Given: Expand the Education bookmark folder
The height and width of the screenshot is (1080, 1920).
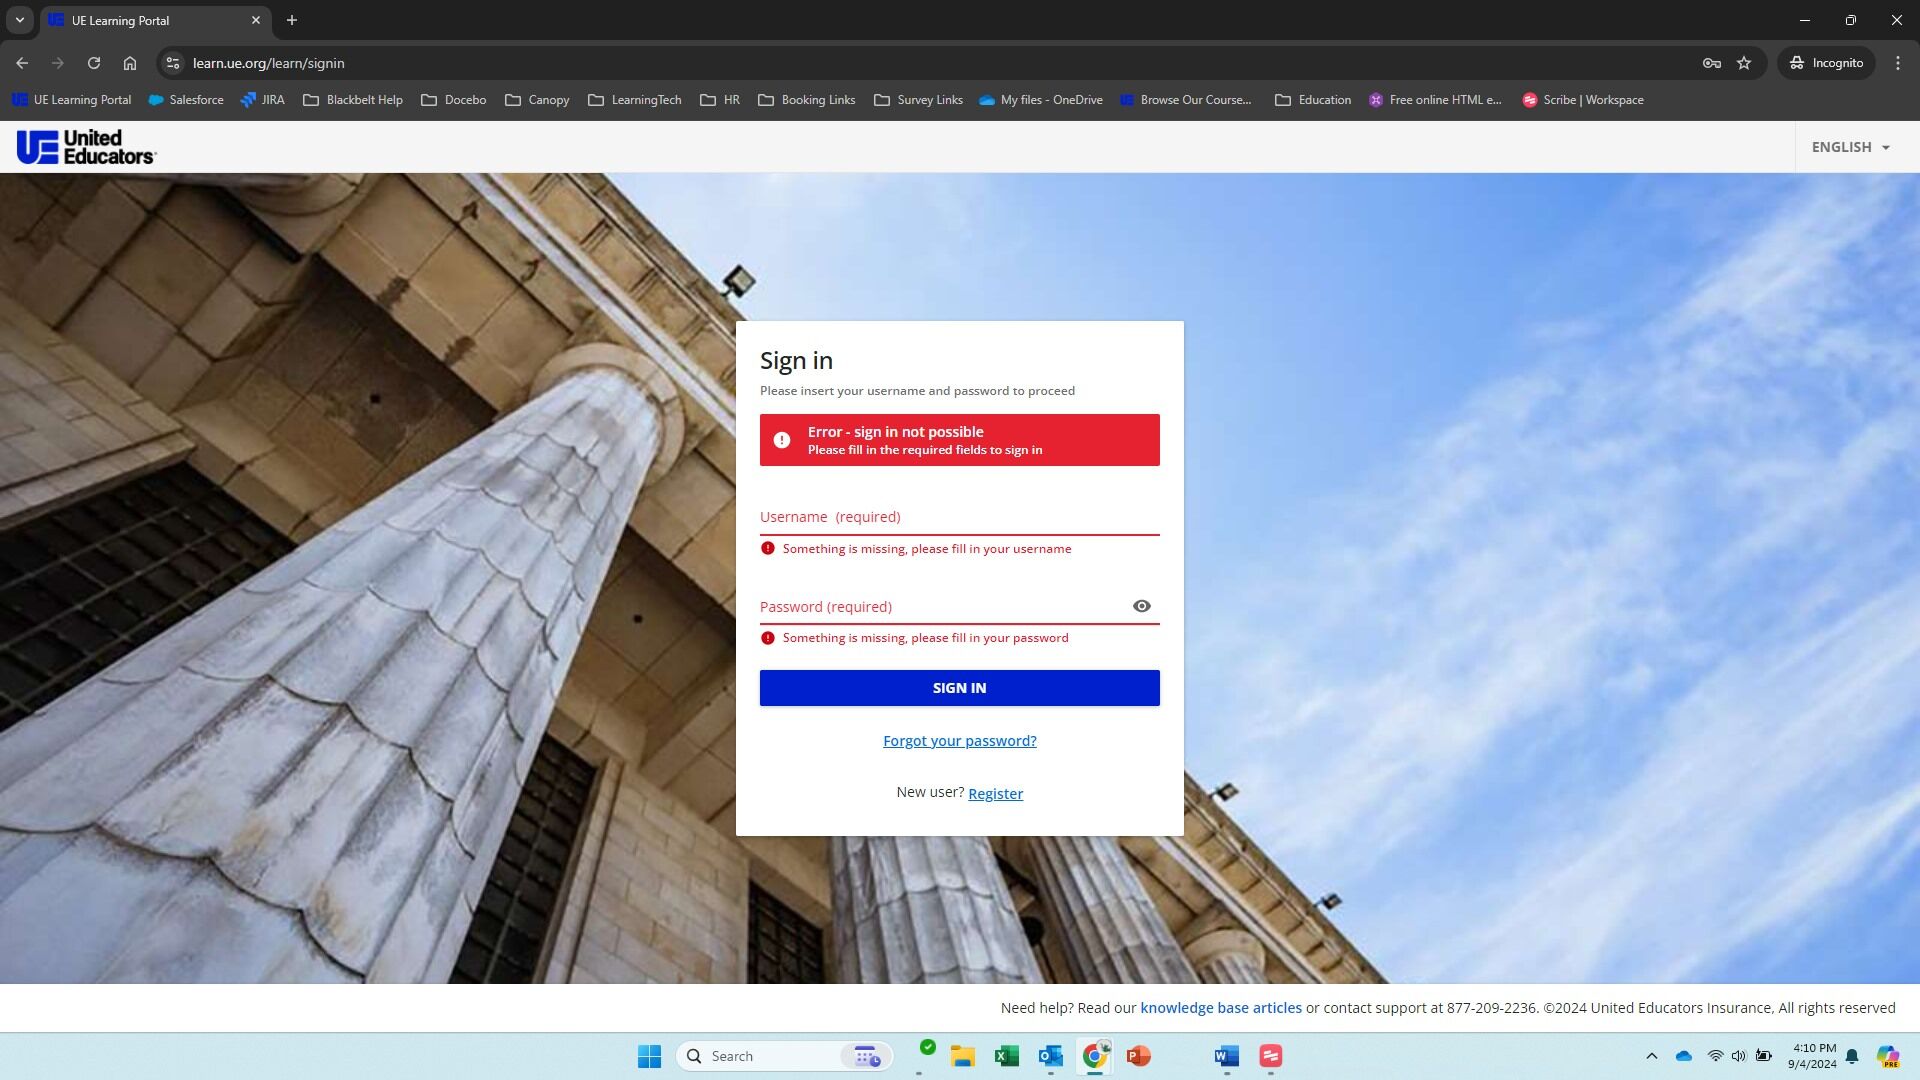Looking at the screenshot, I should [1313, 100].
